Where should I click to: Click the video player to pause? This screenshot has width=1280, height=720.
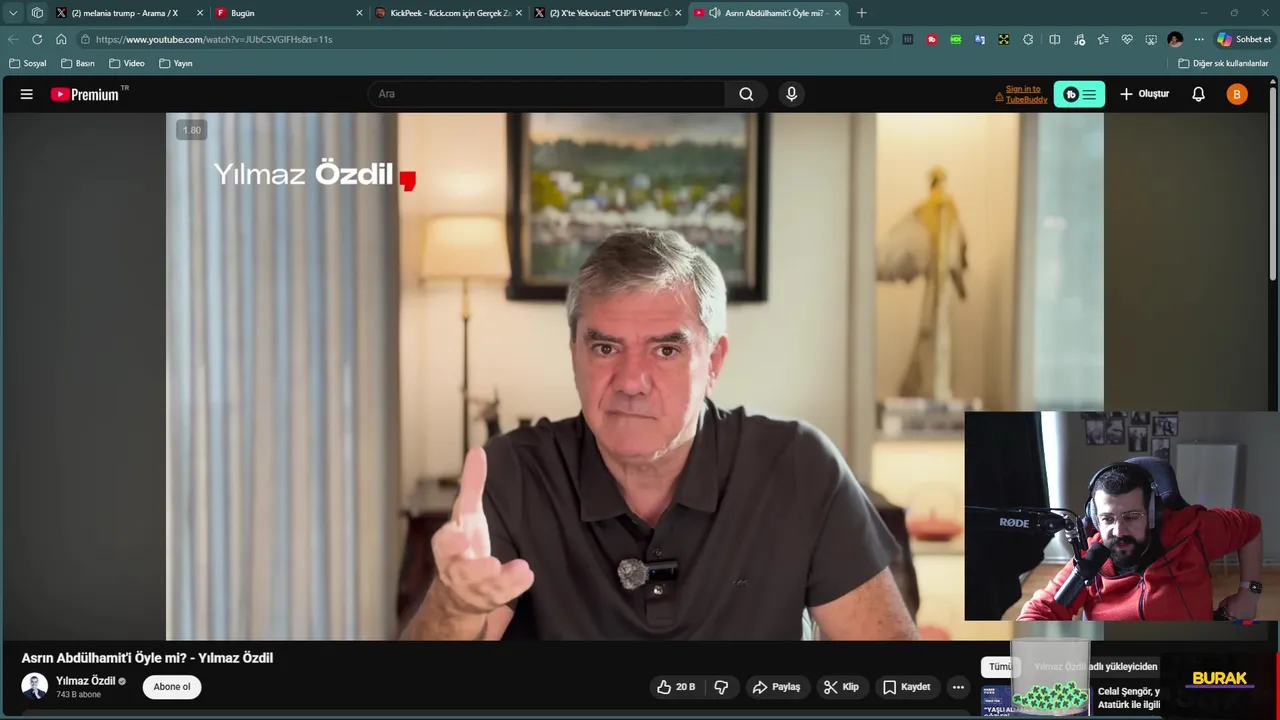634,376
